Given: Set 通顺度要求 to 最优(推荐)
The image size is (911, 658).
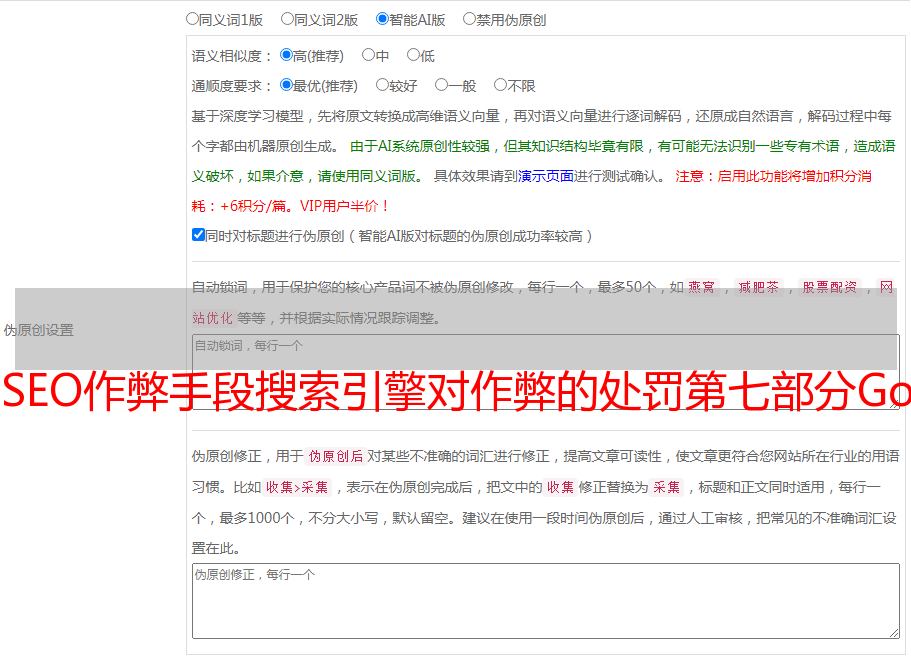Looking at the screenshot, I should tap(286, 85).
